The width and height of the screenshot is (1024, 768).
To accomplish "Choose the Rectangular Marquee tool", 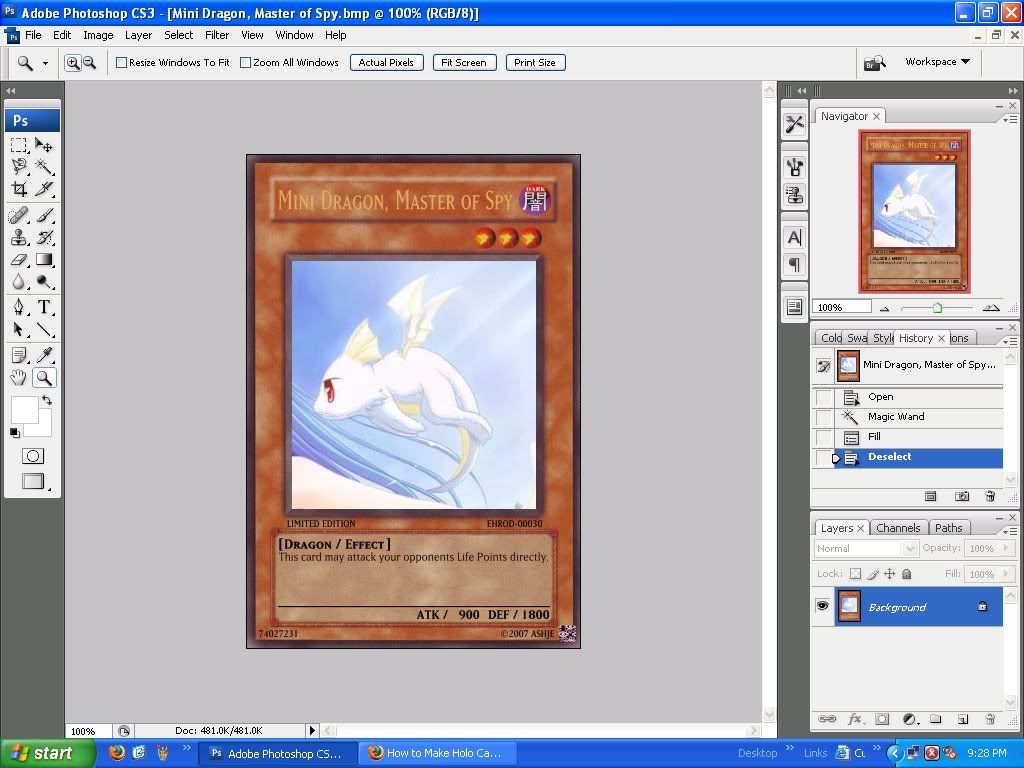I will coord(19,145).
